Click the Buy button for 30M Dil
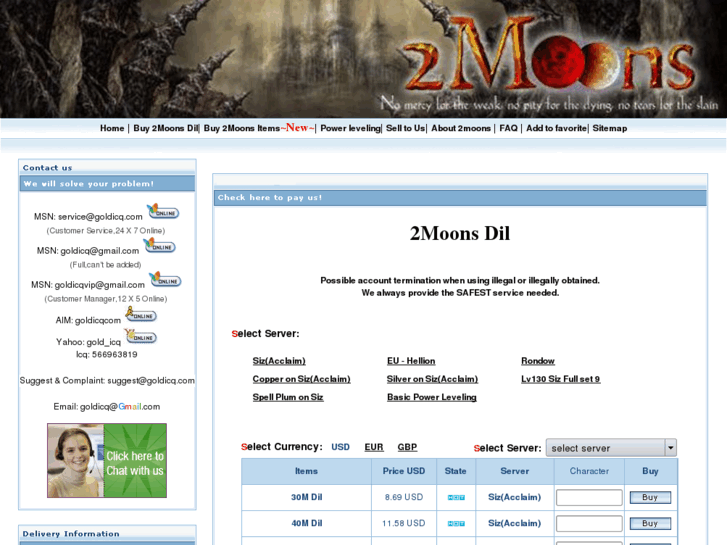Viewport: 727px width, 545px height. coord(650,498)
